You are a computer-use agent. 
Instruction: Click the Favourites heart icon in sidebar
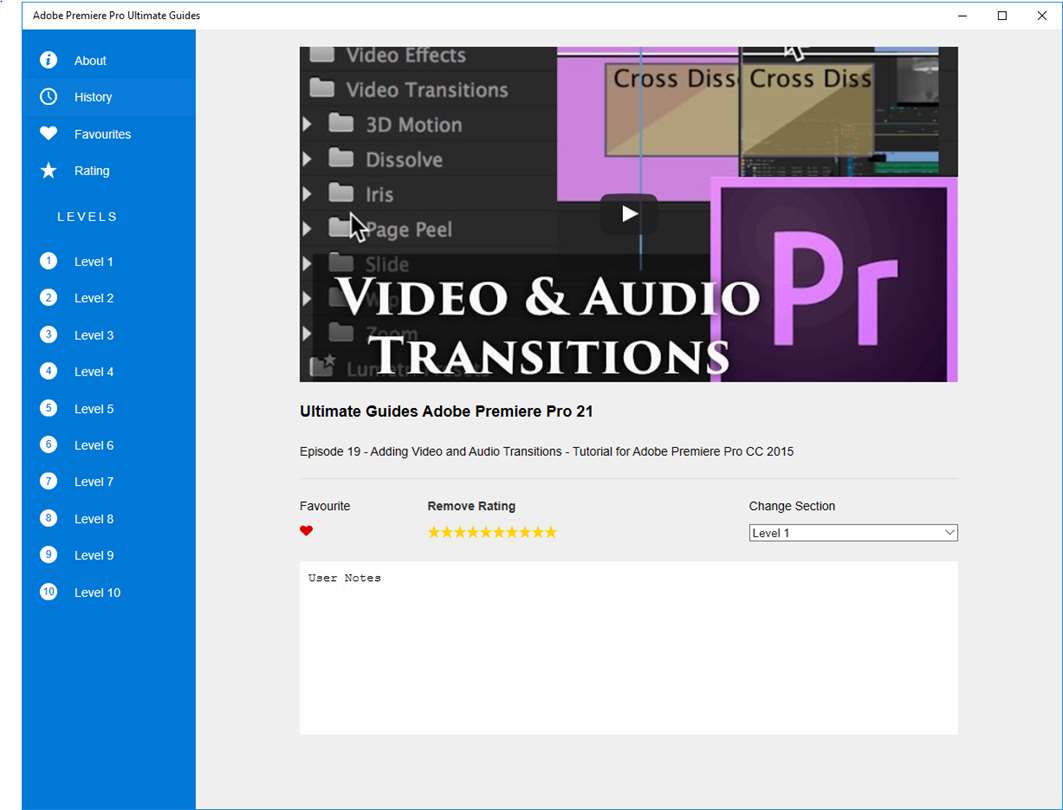[x=48, y=134]
